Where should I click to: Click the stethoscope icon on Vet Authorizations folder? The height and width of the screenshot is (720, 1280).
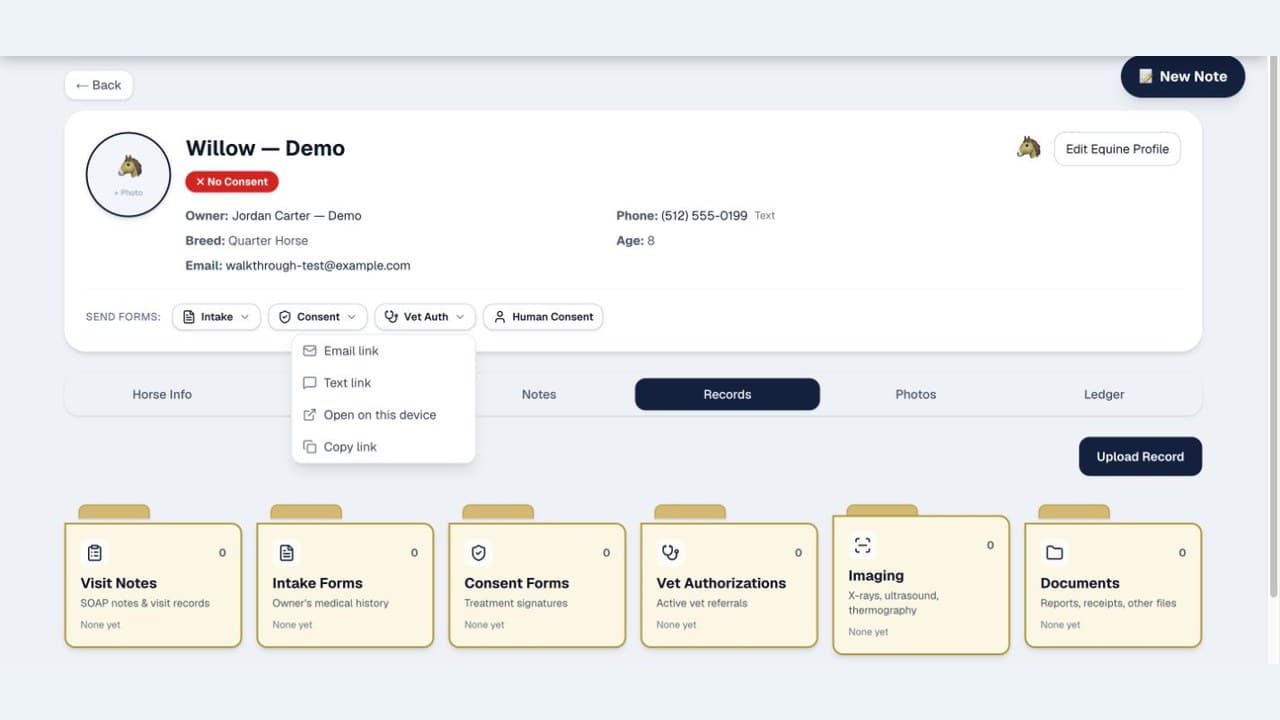click(x=671, y=552)
